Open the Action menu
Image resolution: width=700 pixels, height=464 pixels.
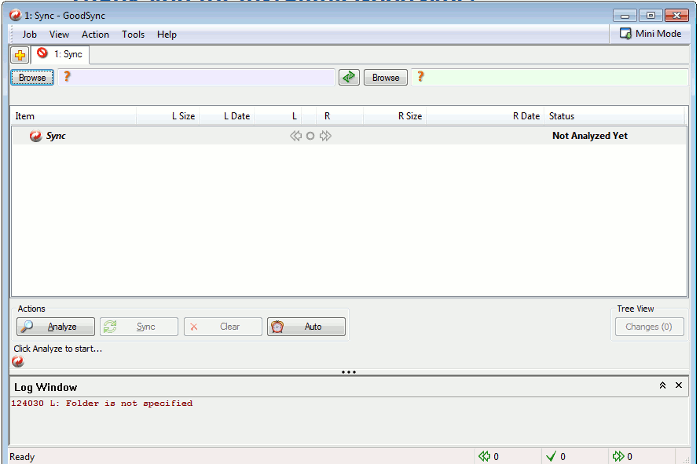tap(95, 34)
